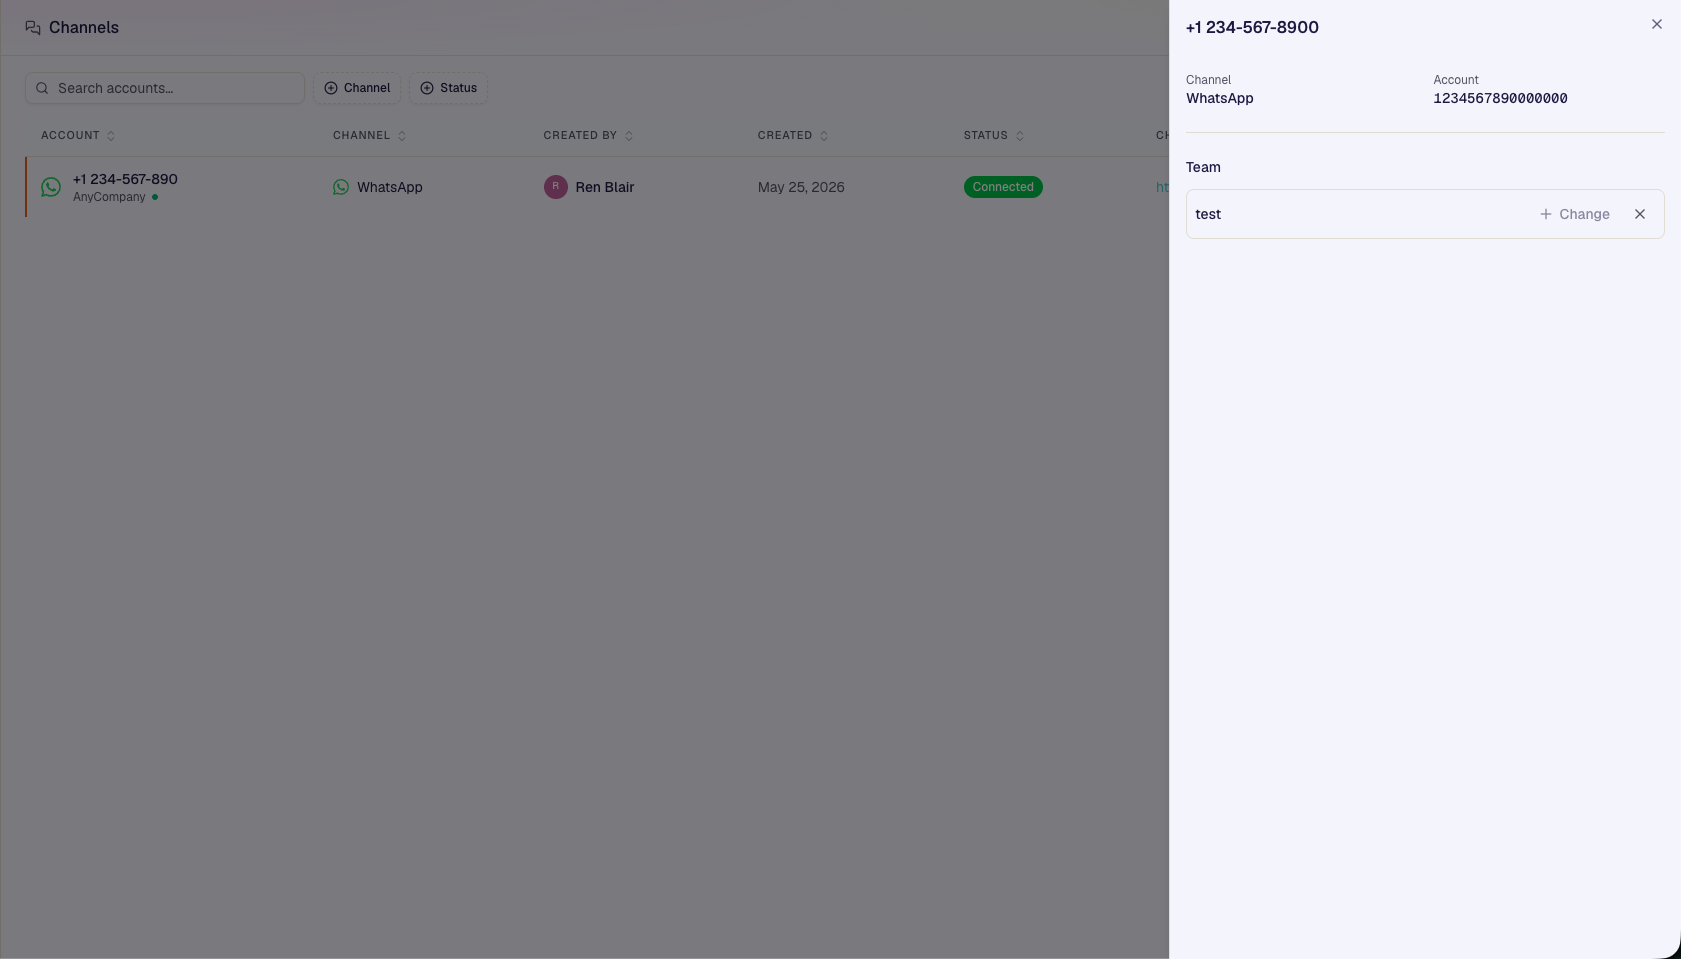1681x959 pixels.
Task: Open the Channel filter dropdown
Action: point(357,88)
